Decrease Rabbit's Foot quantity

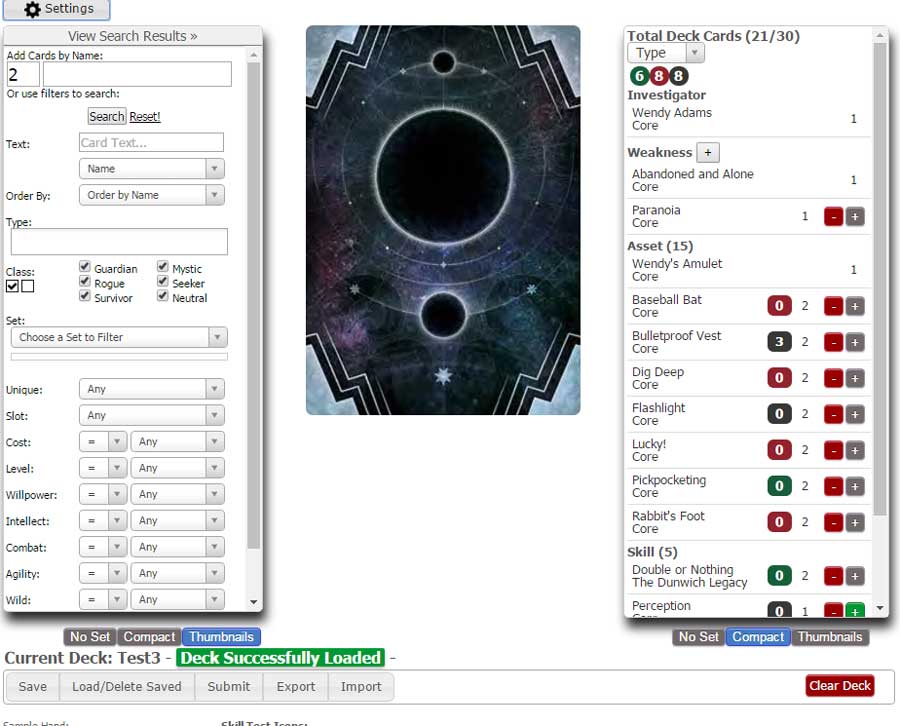pyautogui.click(x=833, y=522)
